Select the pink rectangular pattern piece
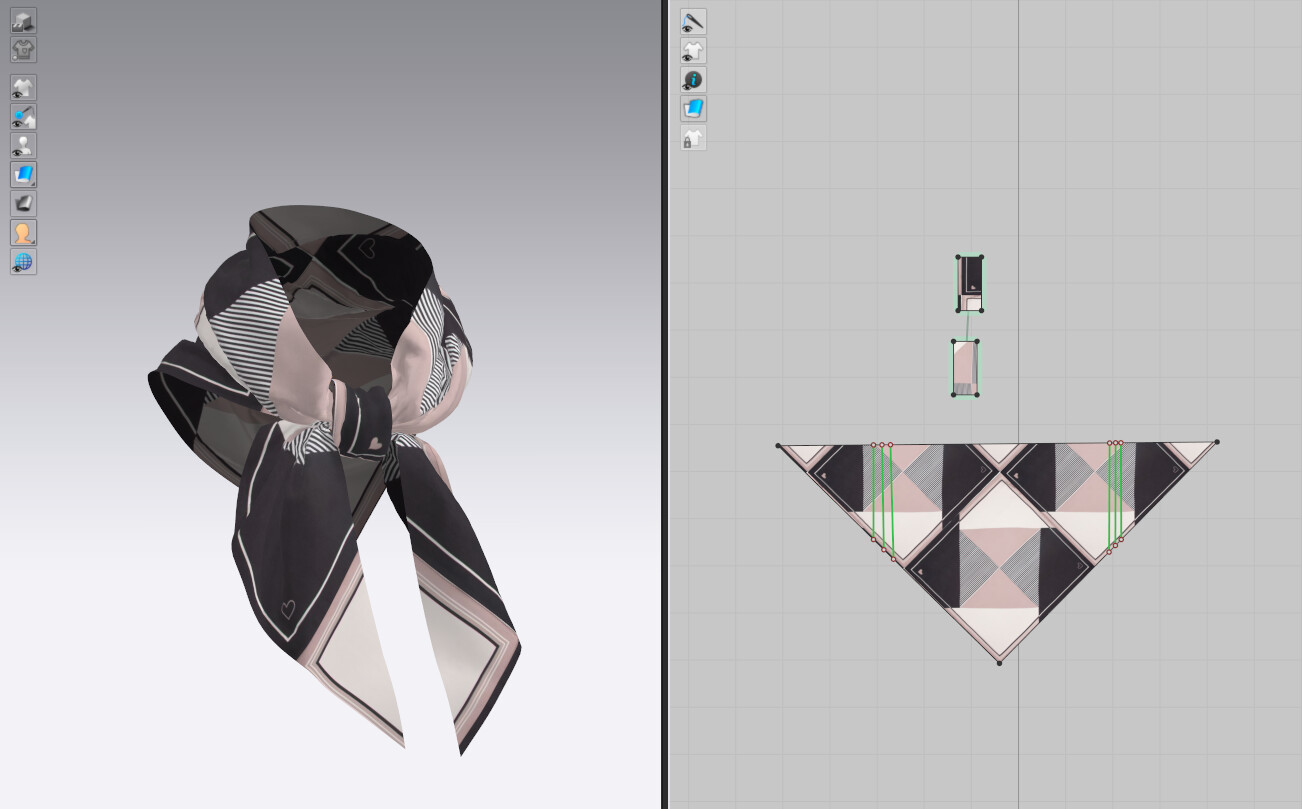Screen dimensions: 1302x809 tap(965, 368)
